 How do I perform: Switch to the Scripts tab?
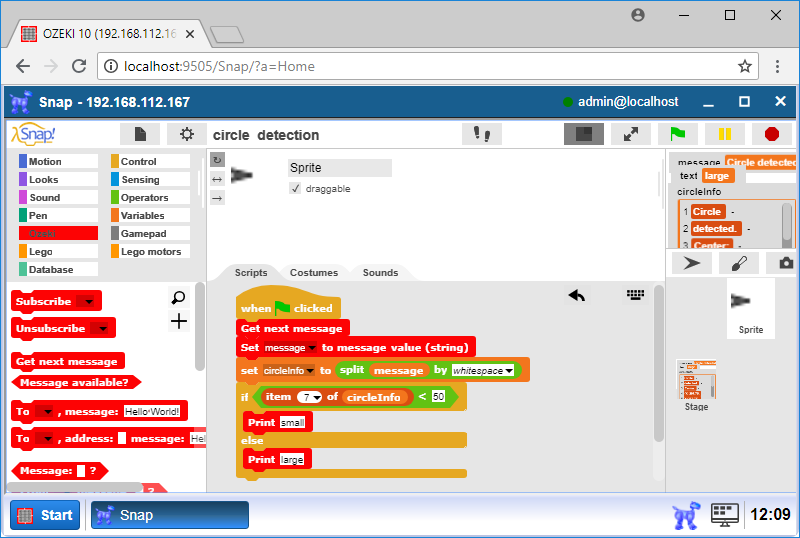[251, 273]
